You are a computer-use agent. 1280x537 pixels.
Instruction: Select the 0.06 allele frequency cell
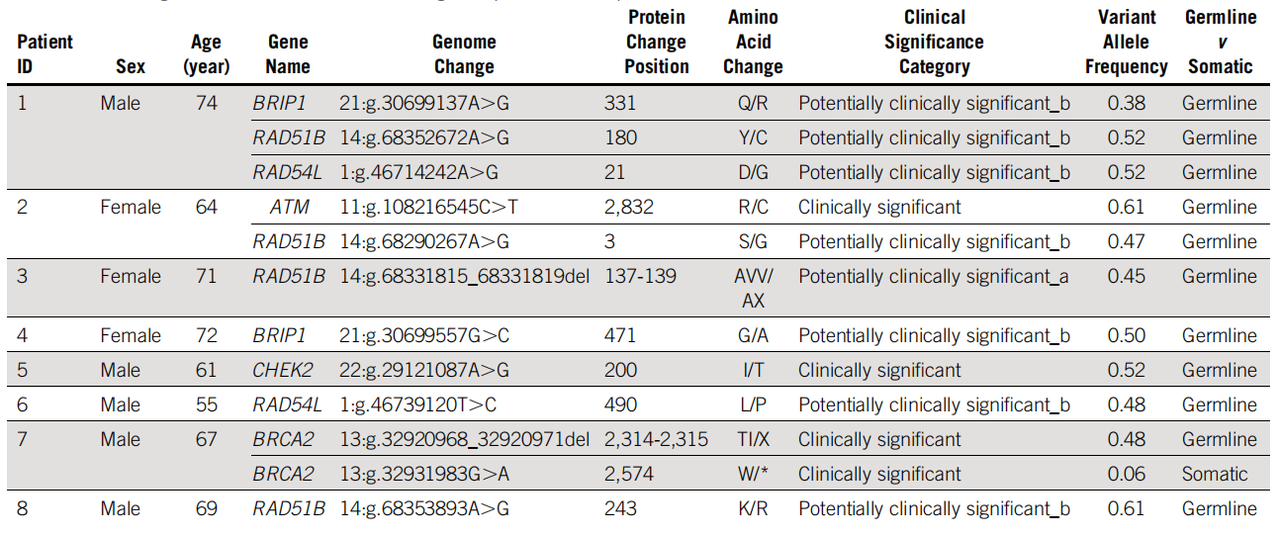tap(1126, 474)
